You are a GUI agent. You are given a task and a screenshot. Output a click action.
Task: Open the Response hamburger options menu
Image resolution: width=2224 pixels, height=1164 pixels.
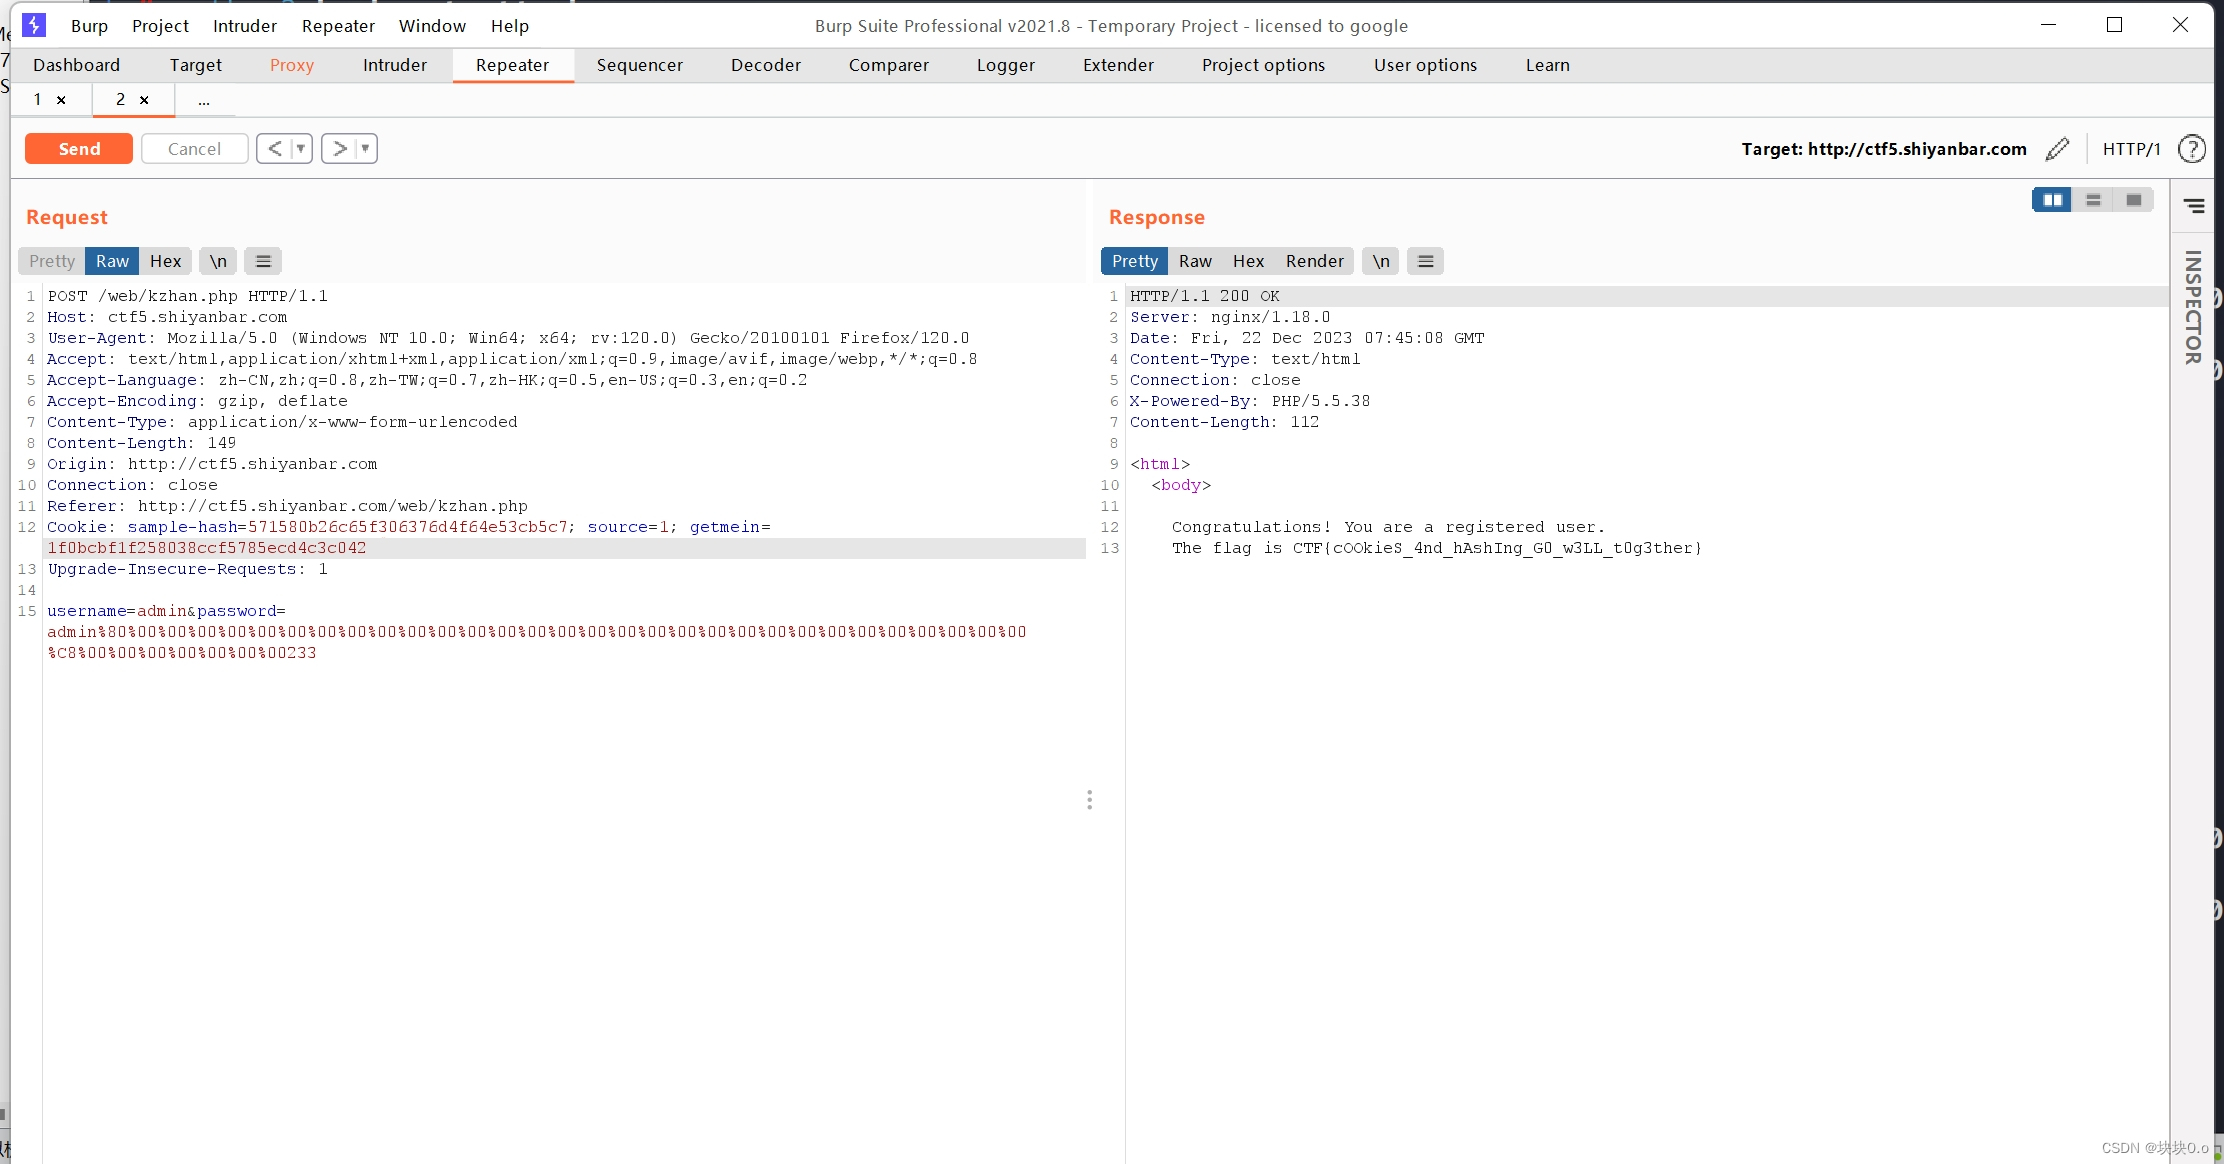(1425, 261)
